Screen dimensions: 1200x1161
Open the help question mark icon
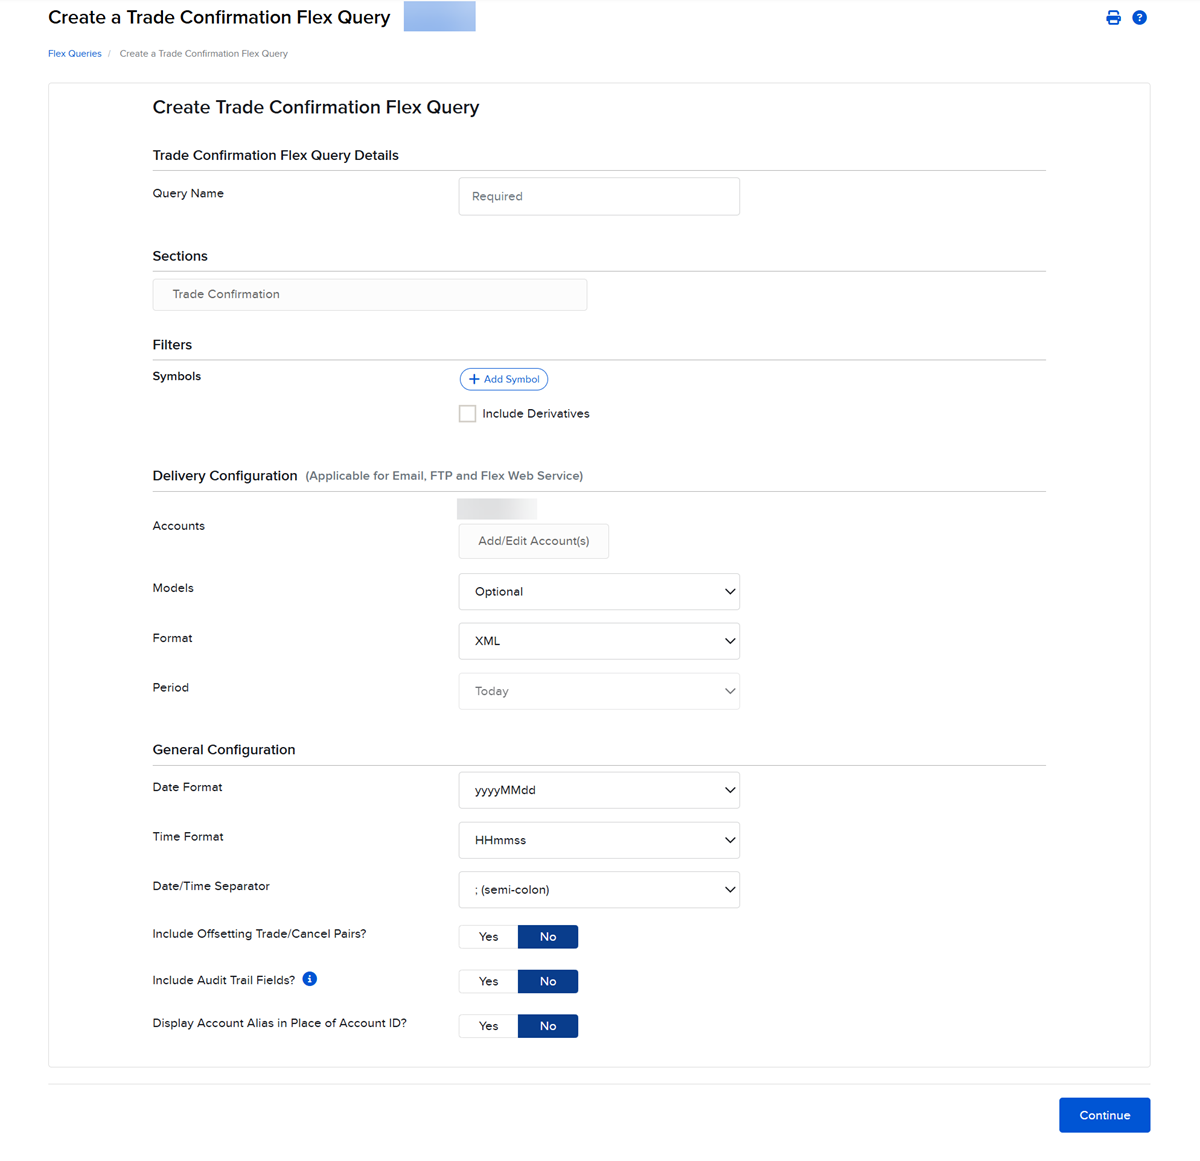pos(1139,18)
